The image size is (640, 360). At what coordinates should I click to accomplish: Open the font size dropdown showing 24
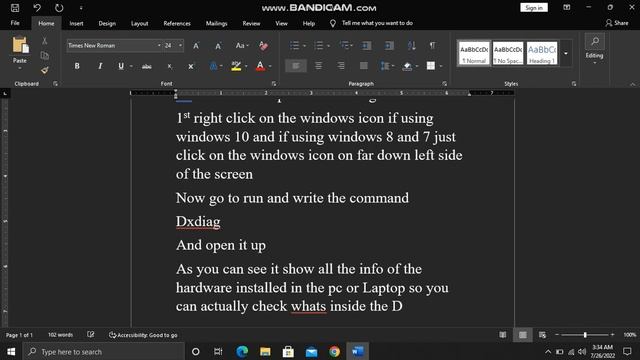[x=180, y=46]
